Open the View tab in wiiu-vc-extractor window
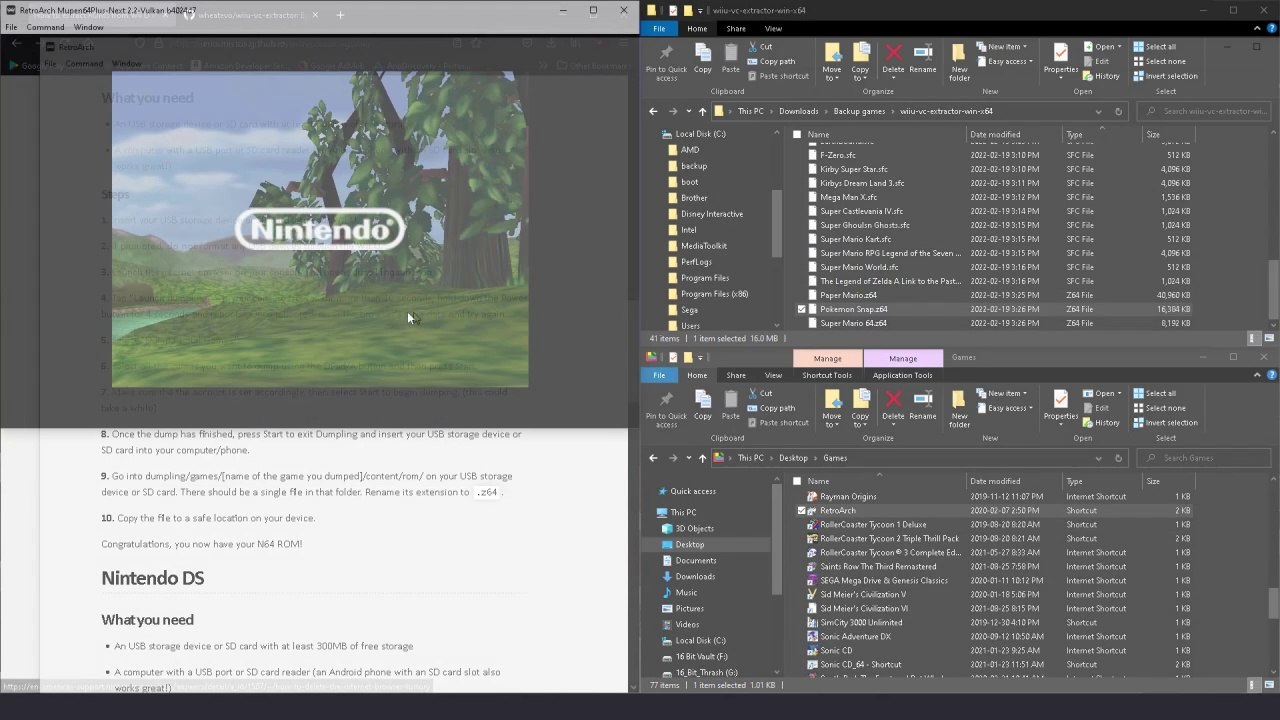This screenshot has height=720, width=1280. click(773, 28)
